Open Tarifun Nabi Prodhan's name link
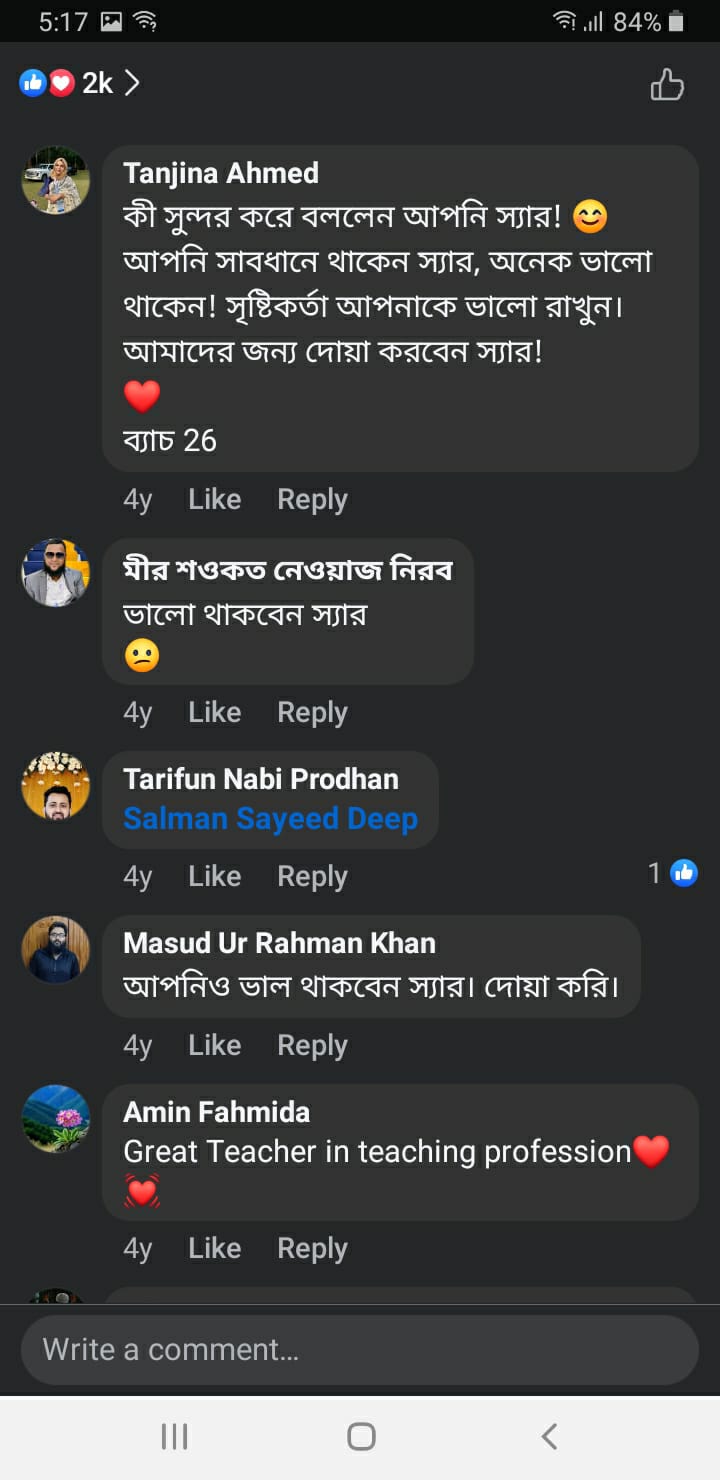 tap(260, 779)
